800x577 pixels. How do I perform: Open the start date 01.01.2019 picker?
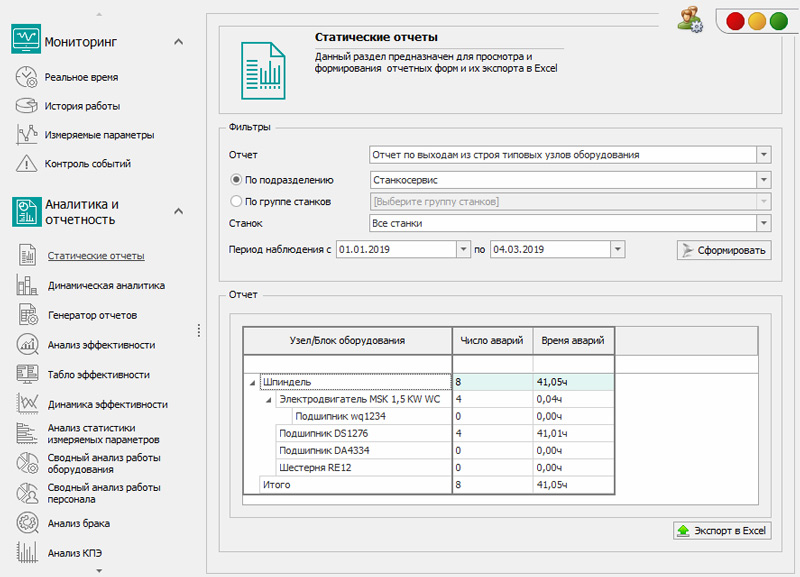click(x=462, y=248)
